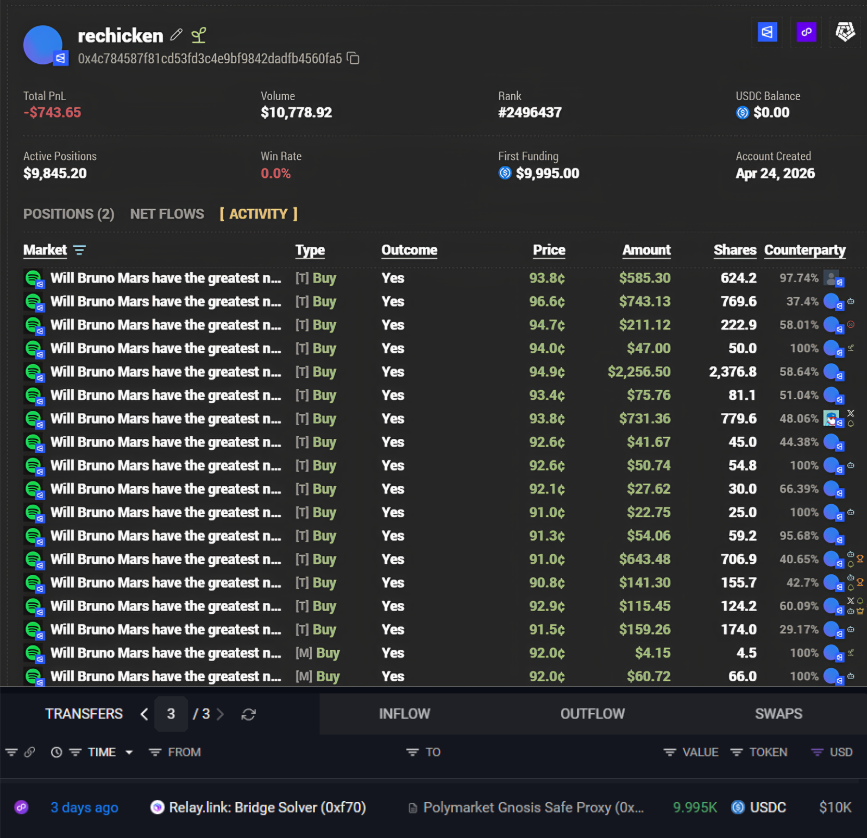
Task: Open the filter icon next to Market header
Action: click(80, 250)
